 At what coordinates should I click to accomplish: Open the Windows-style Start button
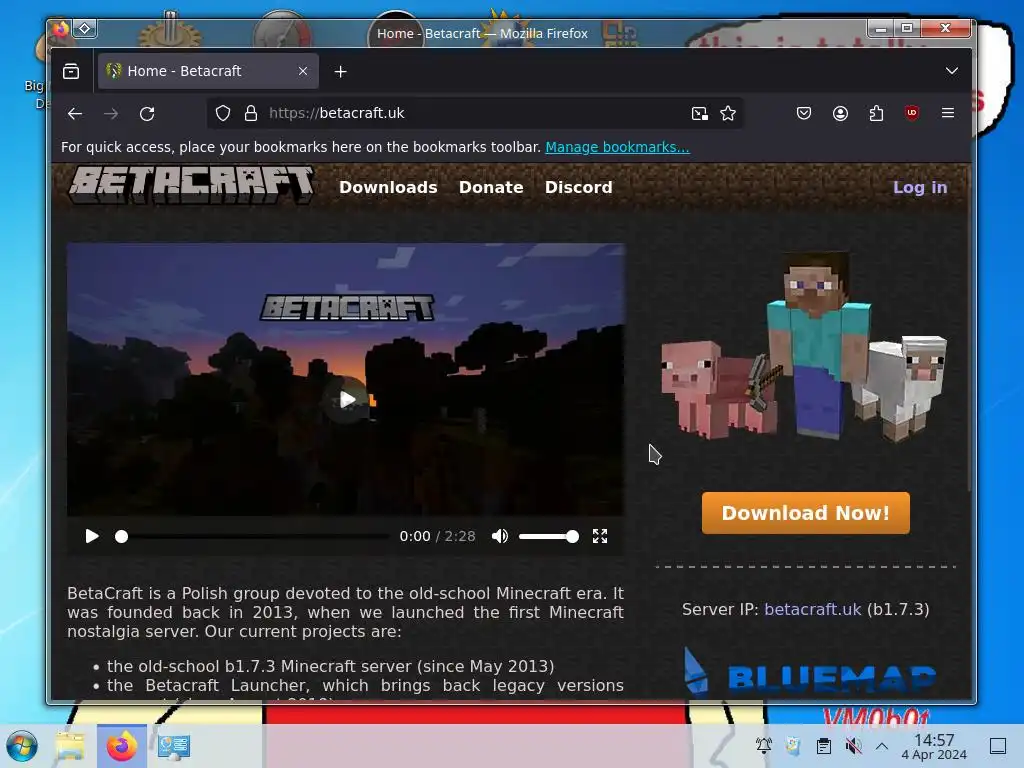[x=21, y=746]
